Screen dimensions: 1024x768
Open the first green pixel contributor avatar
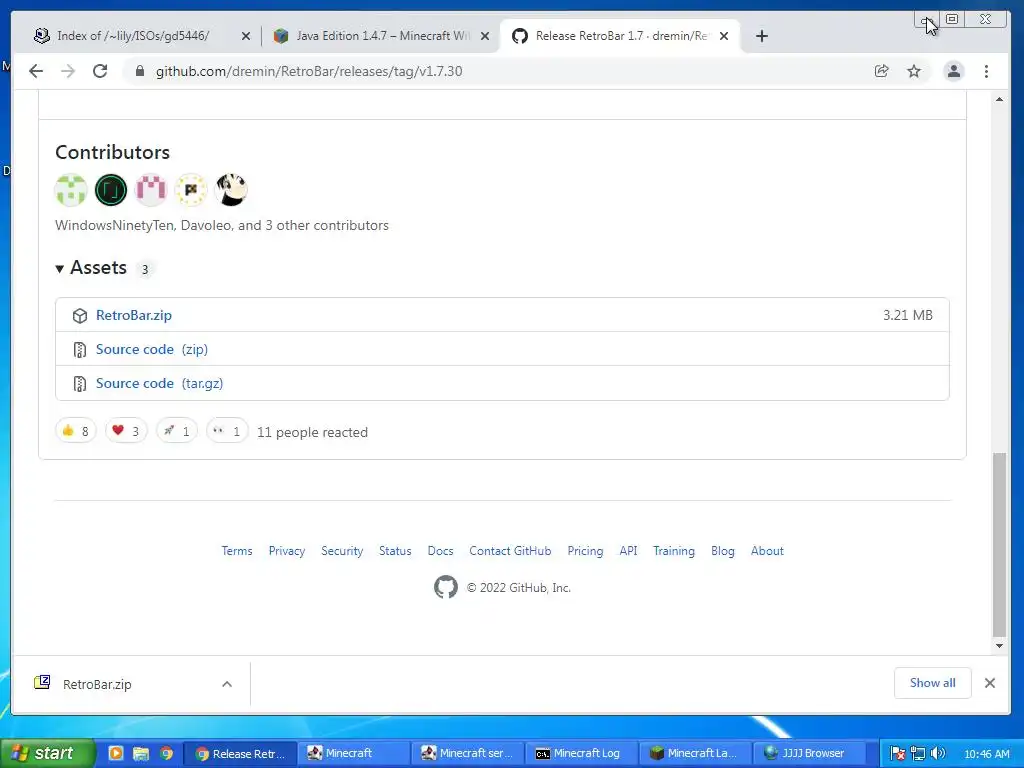tap(71, 190)
